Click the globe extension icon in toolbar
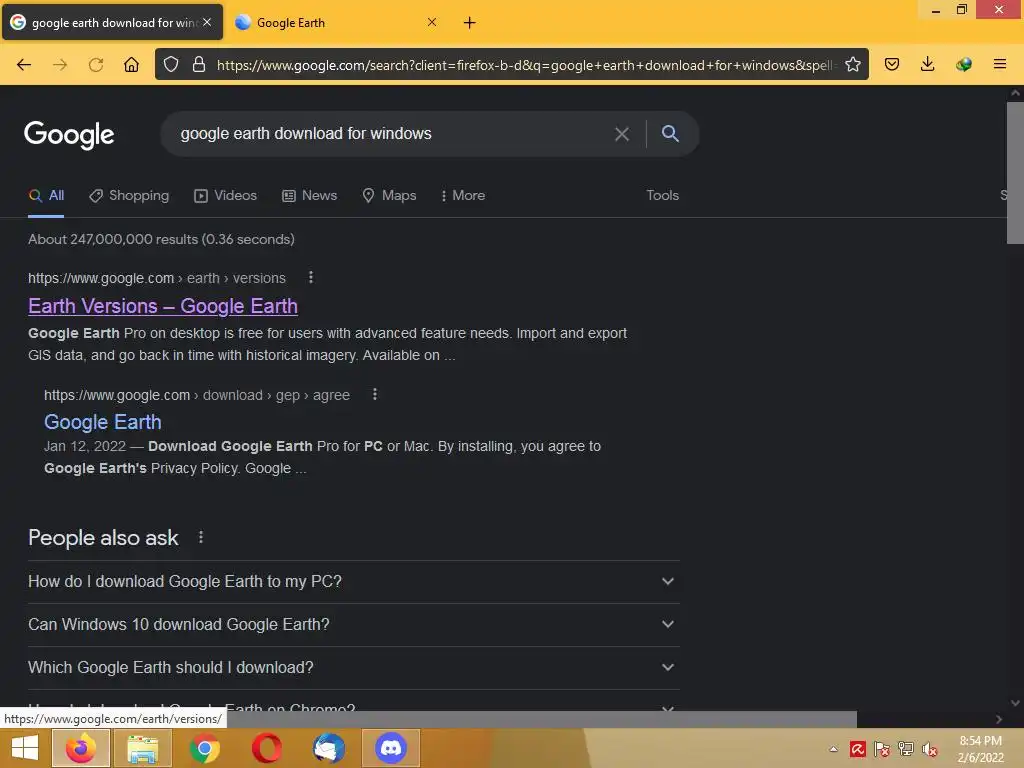Viewport: 1024px width, 768px height. (964, 65)
